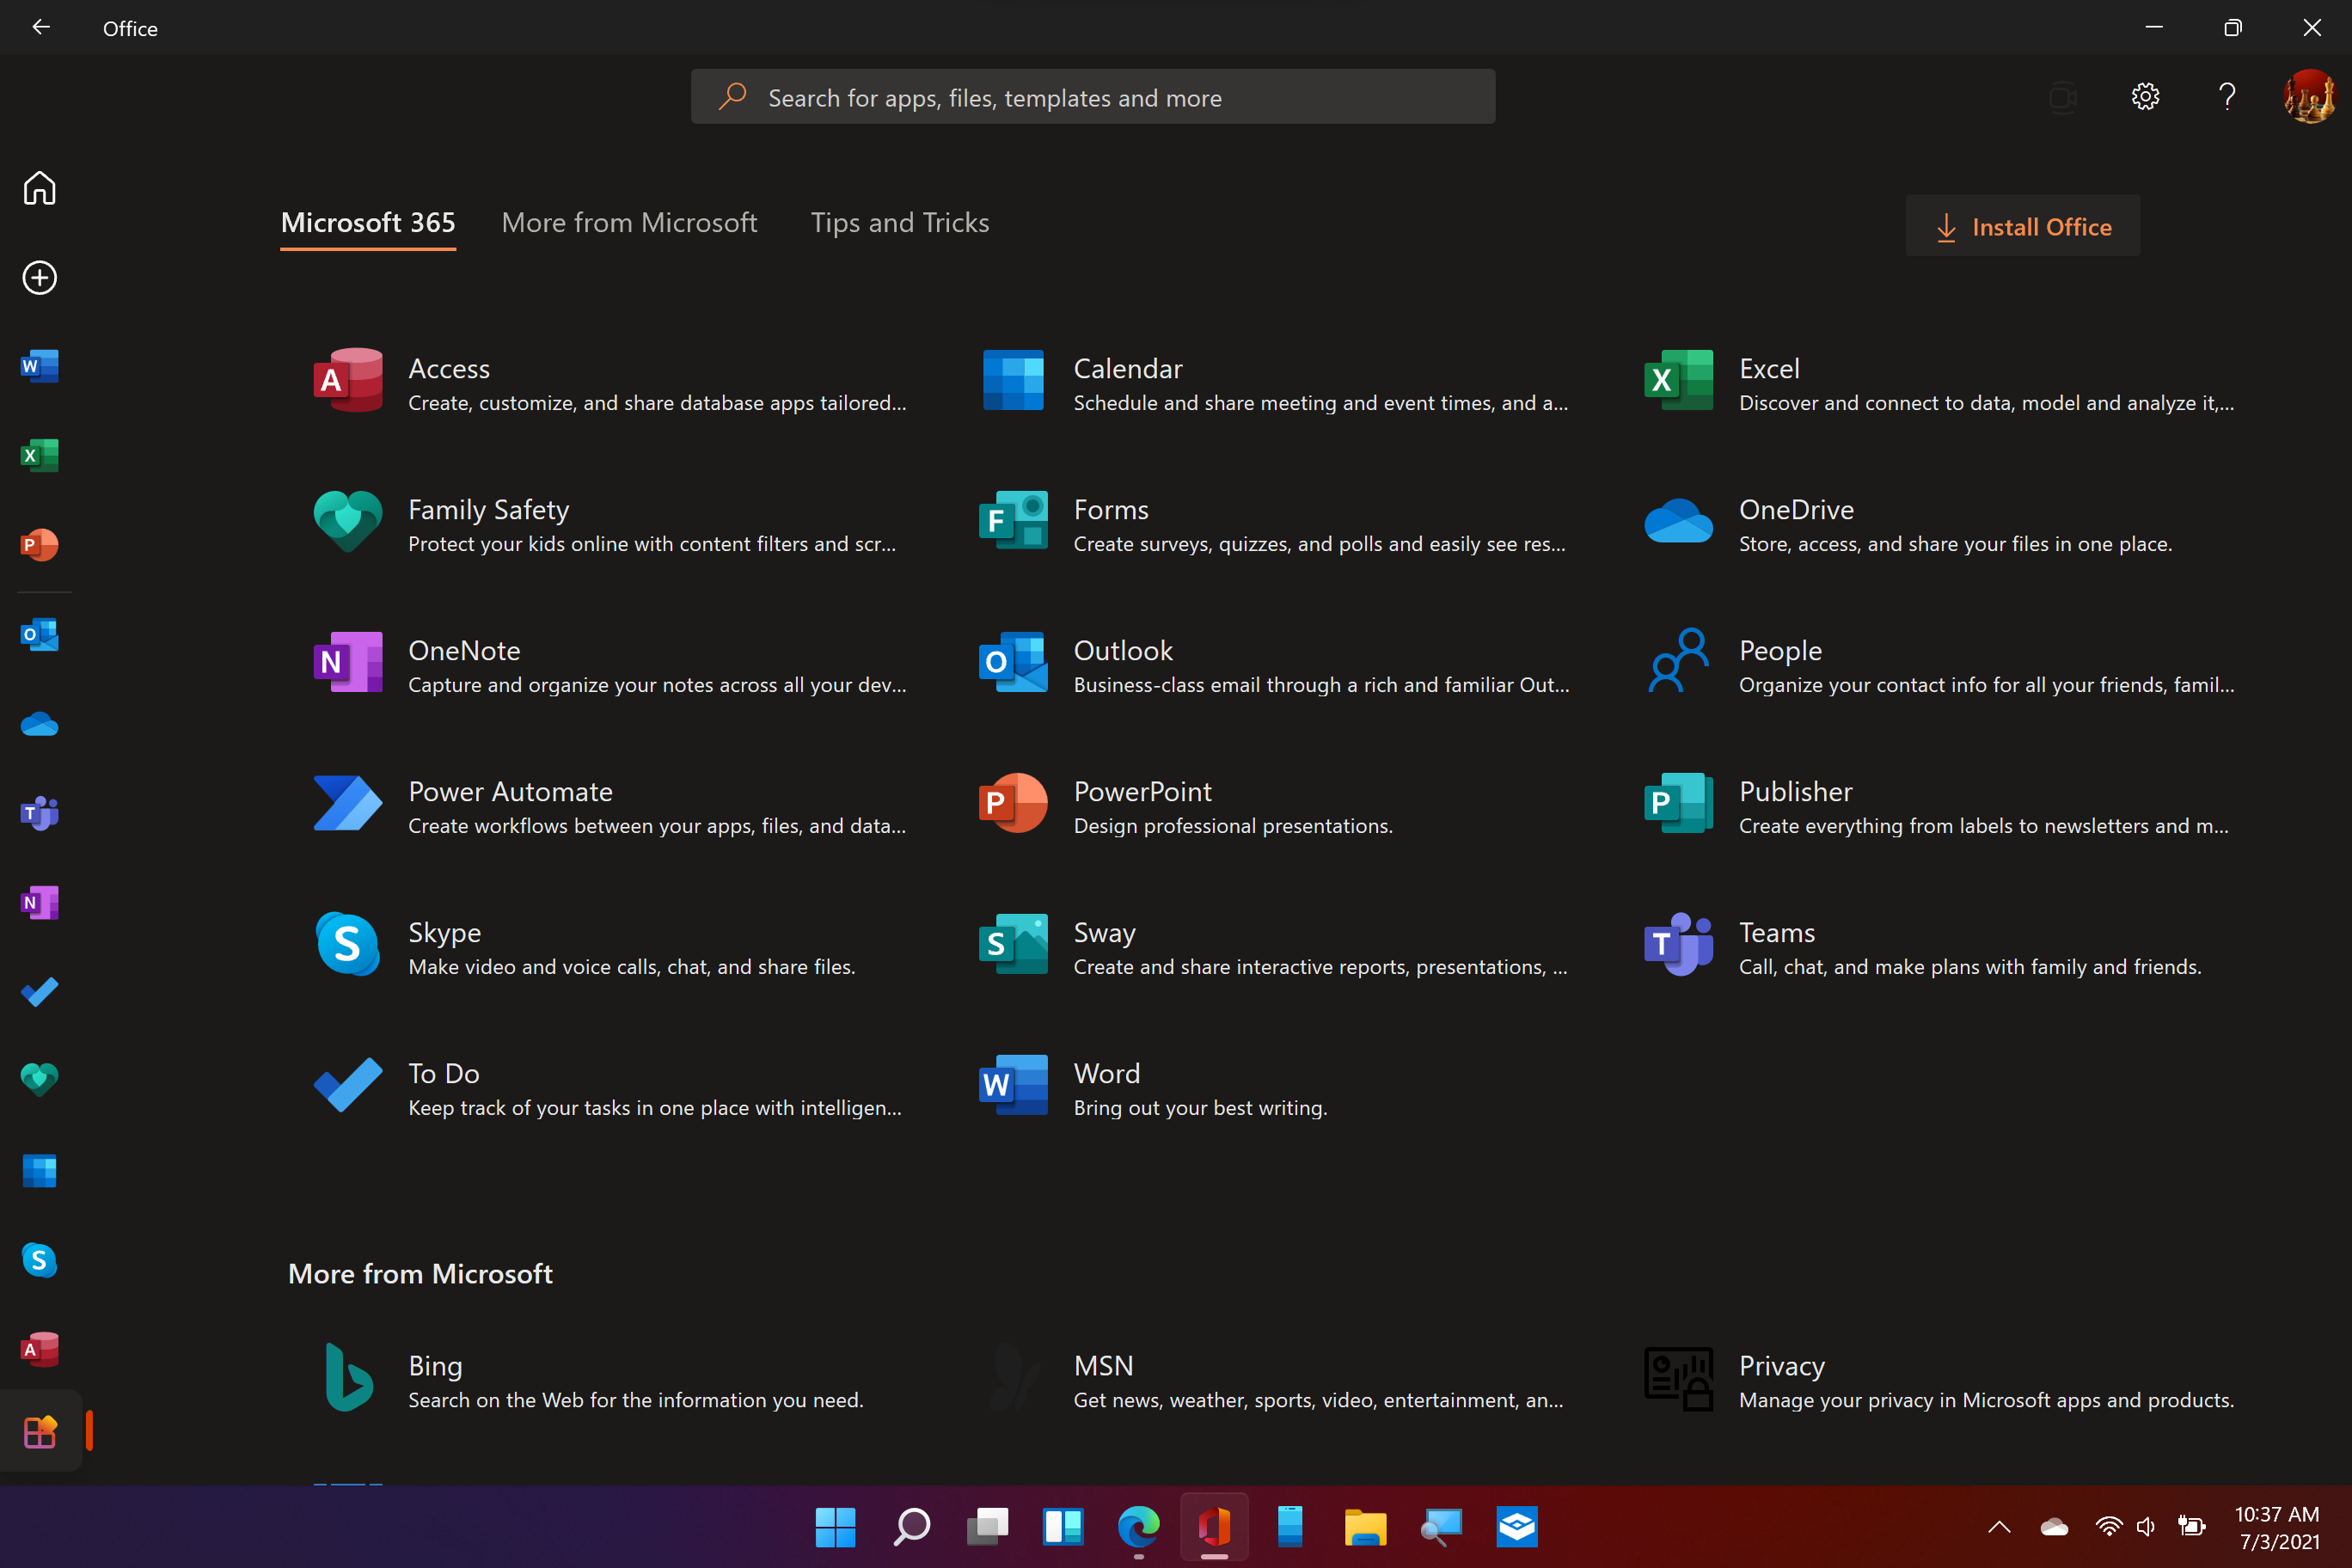Click the search bar for apps and files

pos(1092,96)
